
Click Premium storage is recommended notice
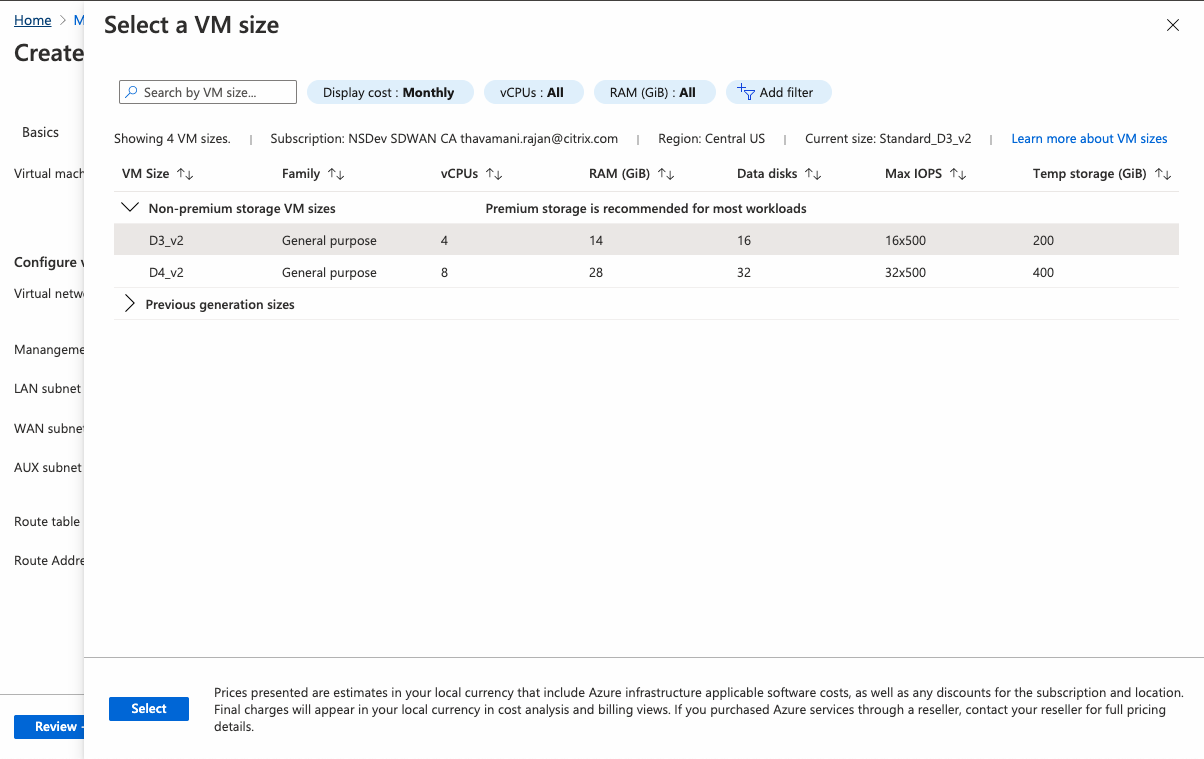(646, 209)
